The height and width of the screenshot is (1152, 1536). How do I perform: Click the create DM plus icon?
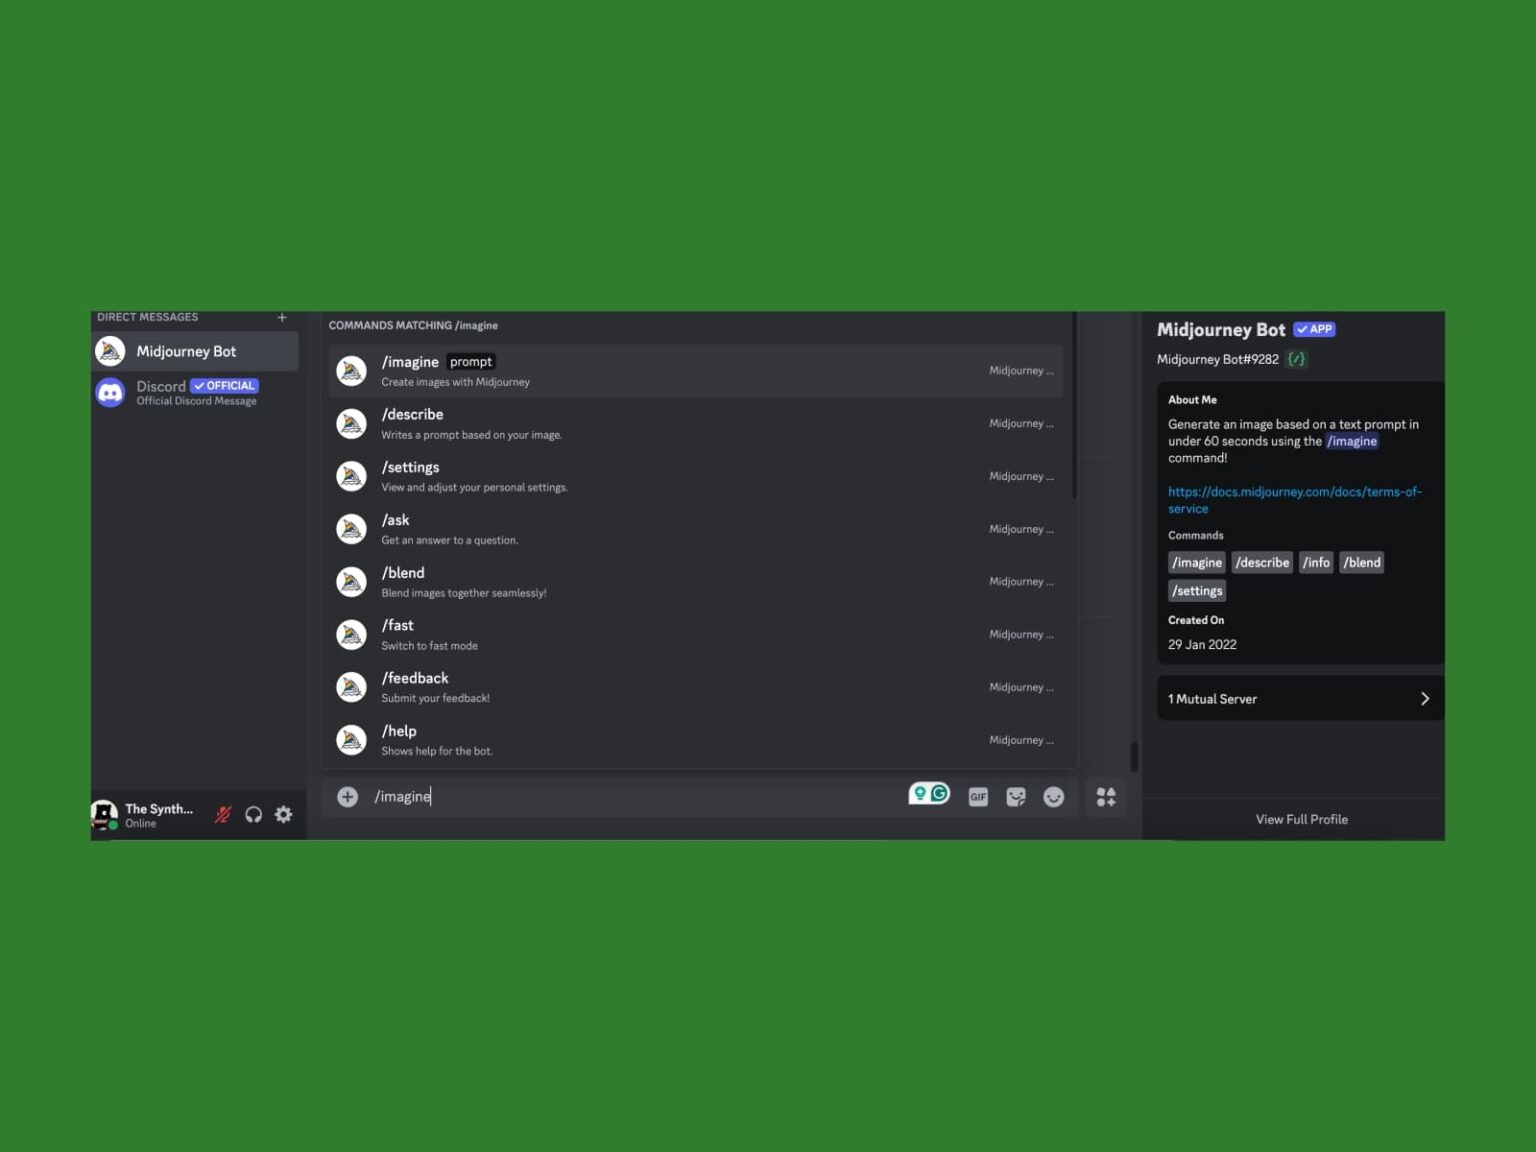pyautogui.click(x=282, y=318)
